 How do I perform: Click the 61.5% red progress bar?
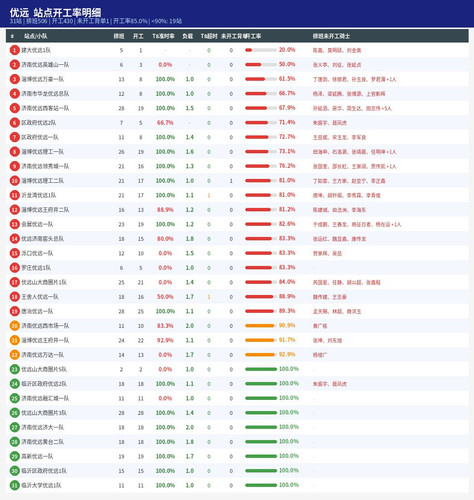tap(261, 79)
